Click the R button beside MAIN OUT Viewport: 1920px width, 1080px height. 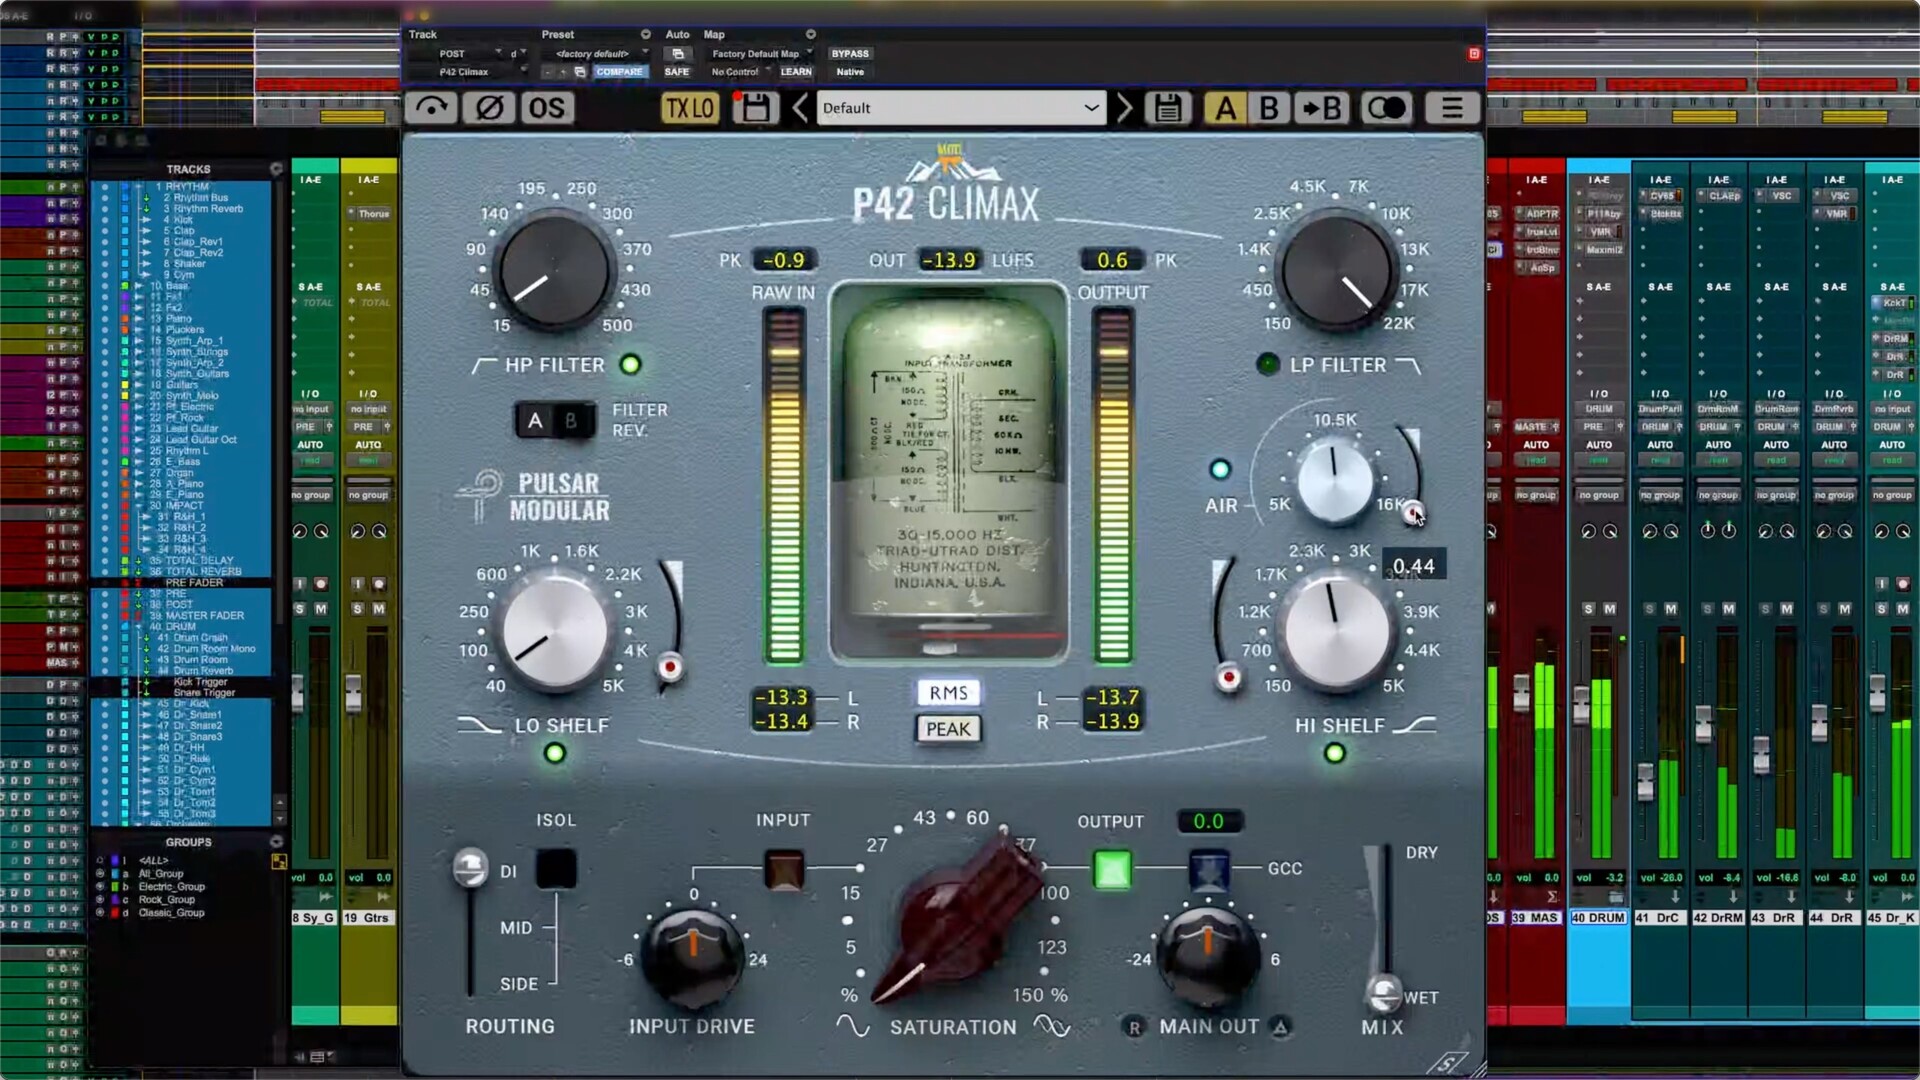(x=1134, y=1027)
